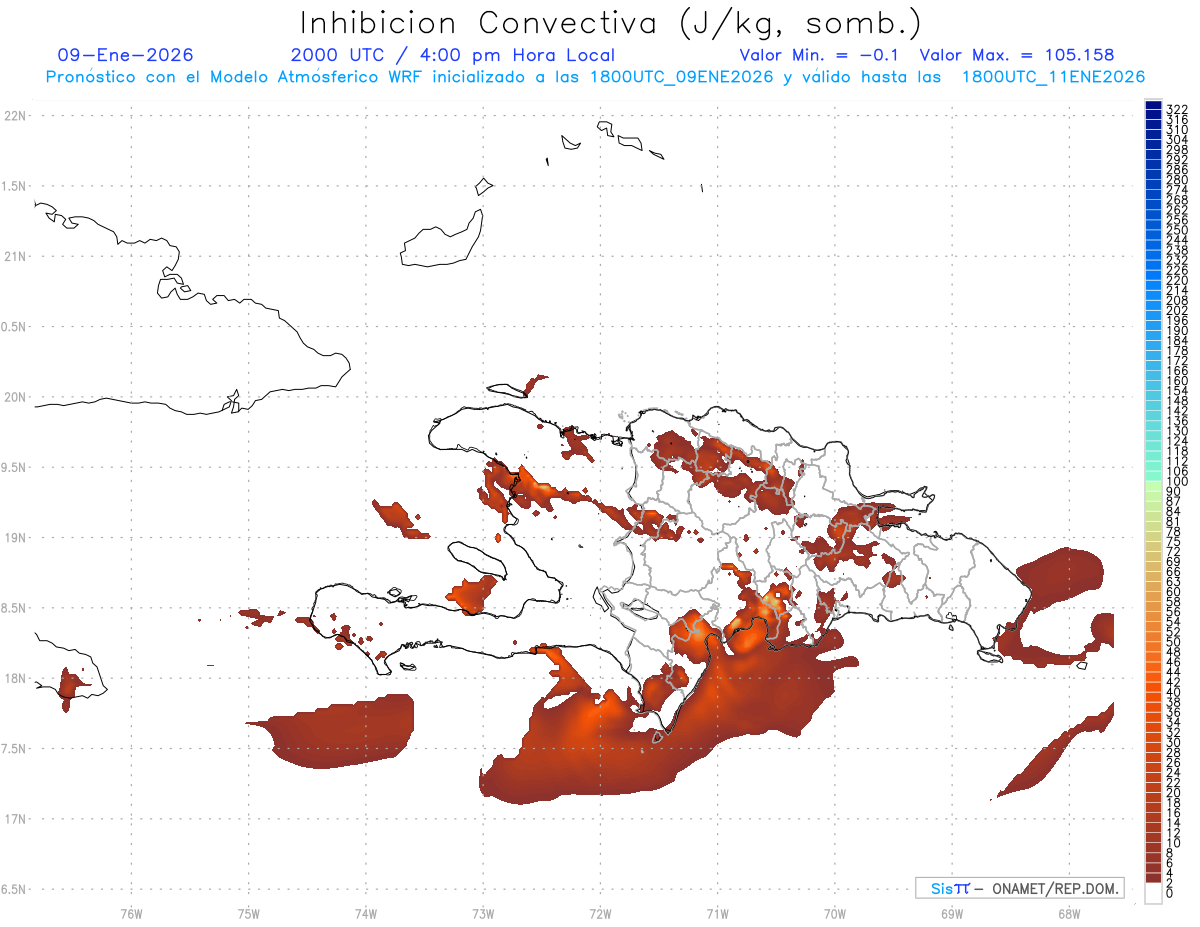Click the title 'Inhibicion Convectiva (J/kg, somb.)'
This screenshot has width=1200, height=927.
611,22
